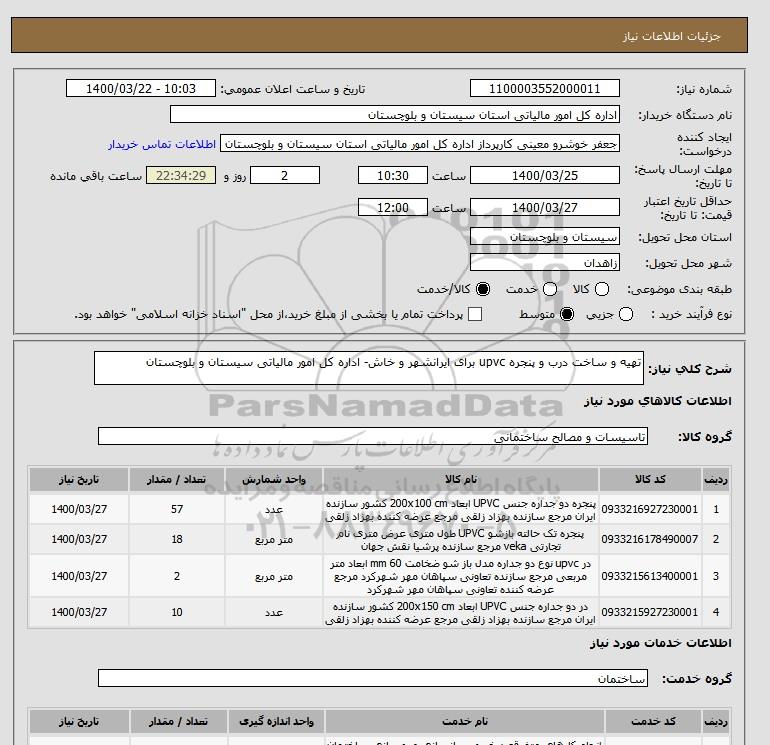Click goods code 0933216927230001
Screen dimensions: 770x745
[650, 510]
